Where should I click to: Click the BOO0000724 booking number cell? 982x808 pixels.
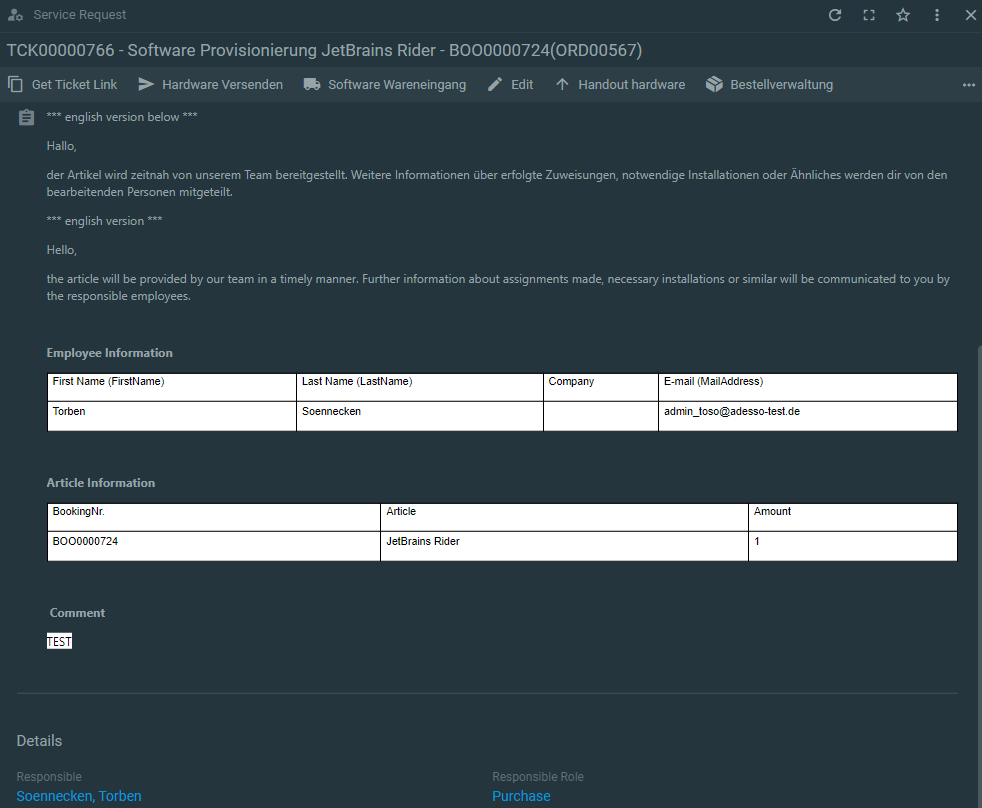(214, 546)
